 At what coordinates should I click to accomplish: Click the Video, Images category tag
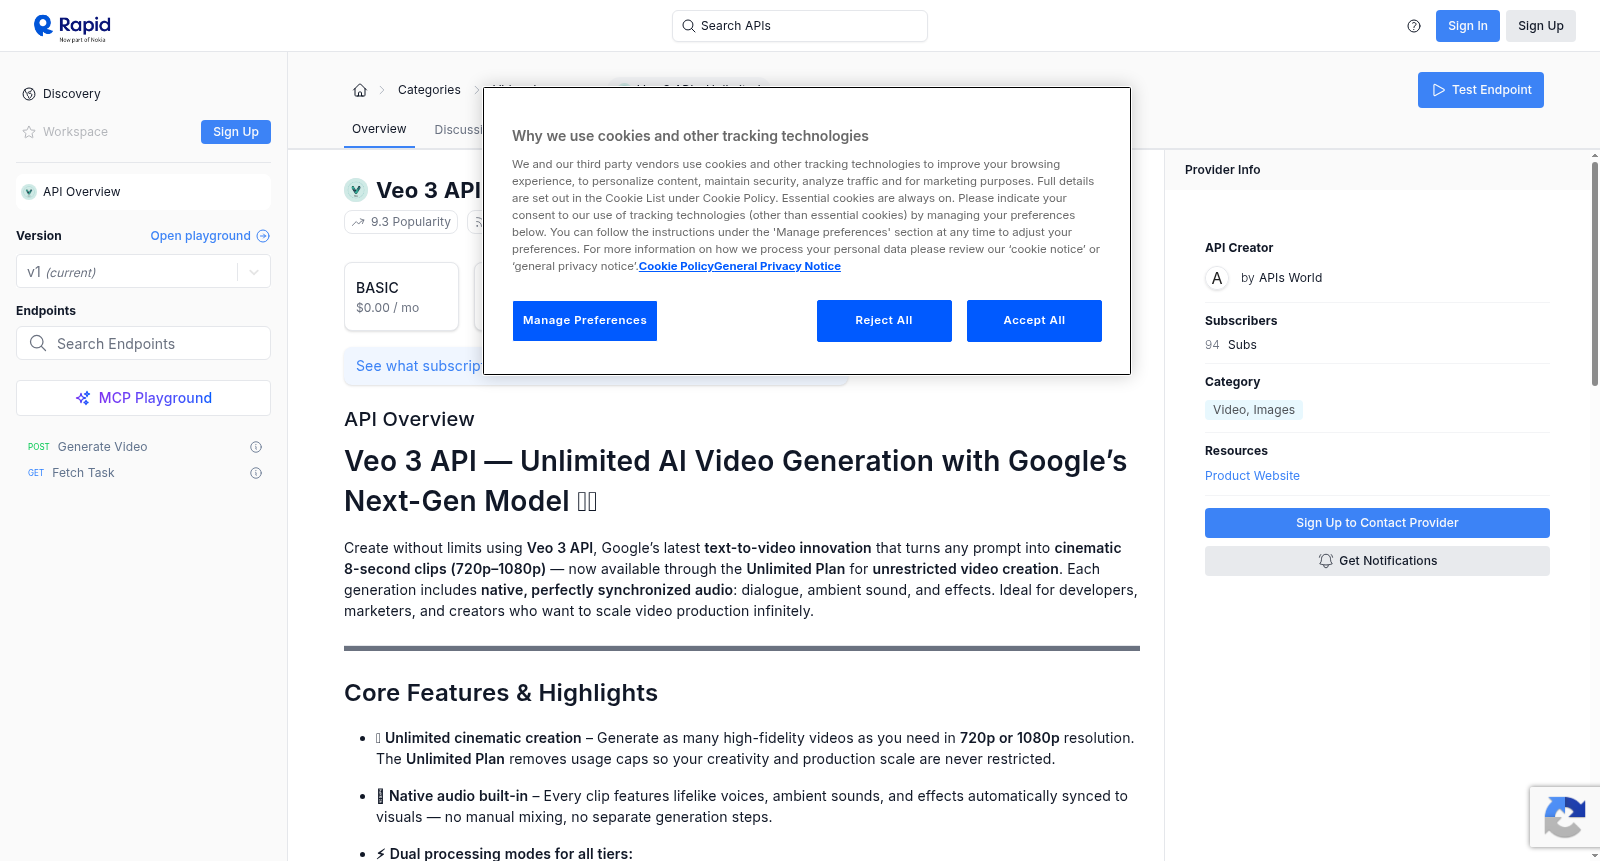[x=1254, y=410]
